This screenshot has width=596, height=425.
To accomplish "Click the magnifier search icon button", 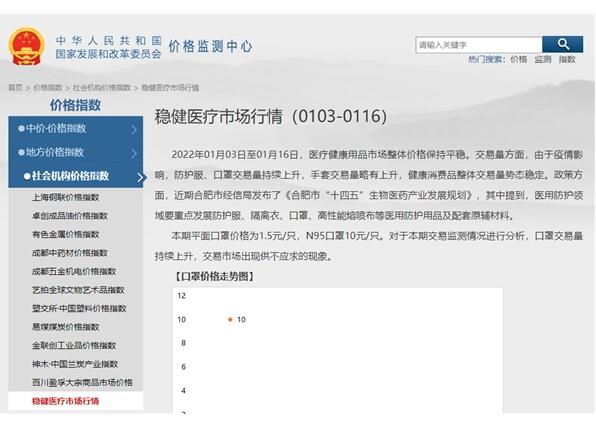I will pos(563,44).
